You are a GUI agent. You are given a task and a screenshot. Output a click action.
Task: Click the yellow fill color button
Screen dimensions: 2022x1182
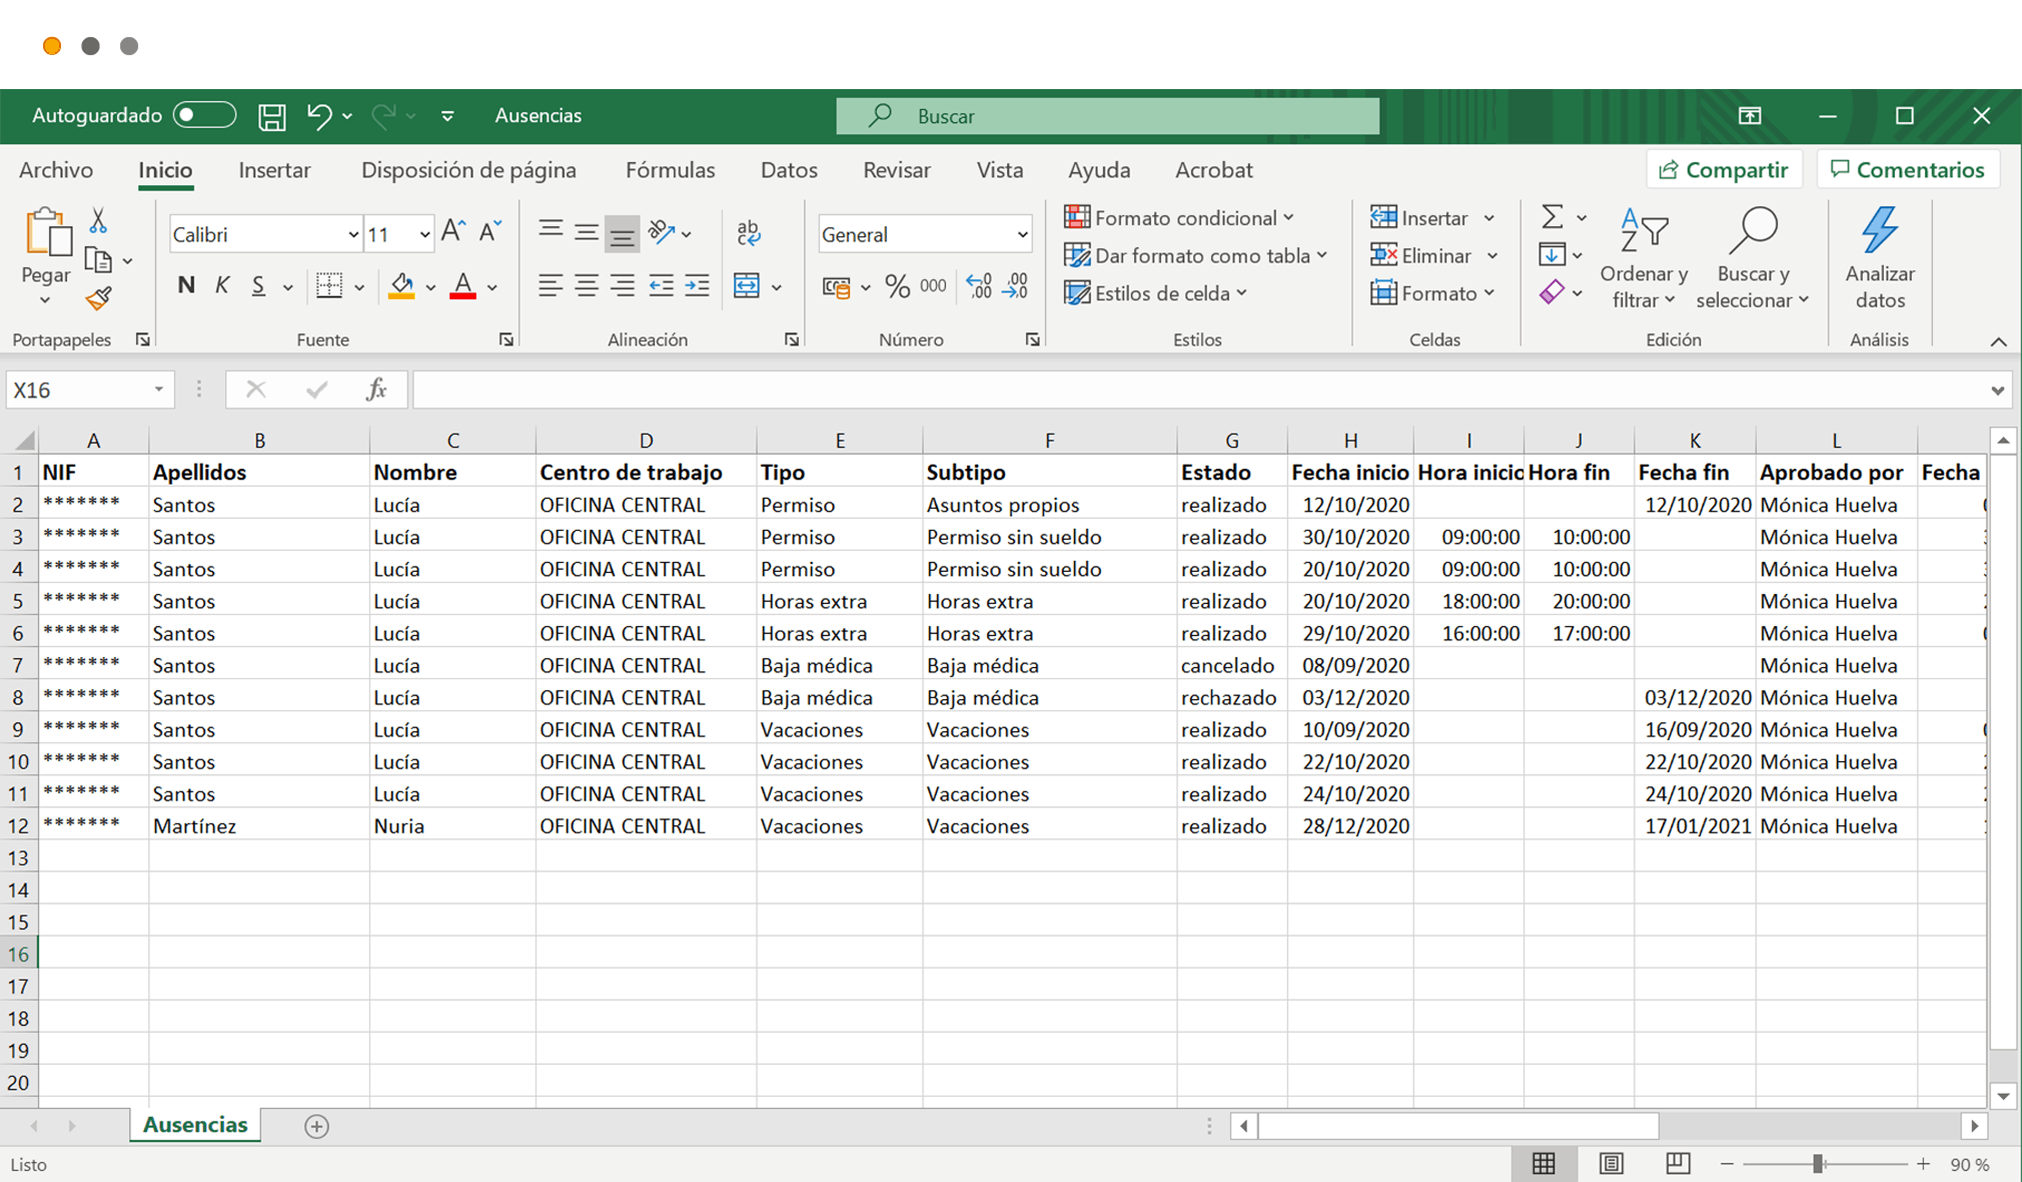[402, 286]
